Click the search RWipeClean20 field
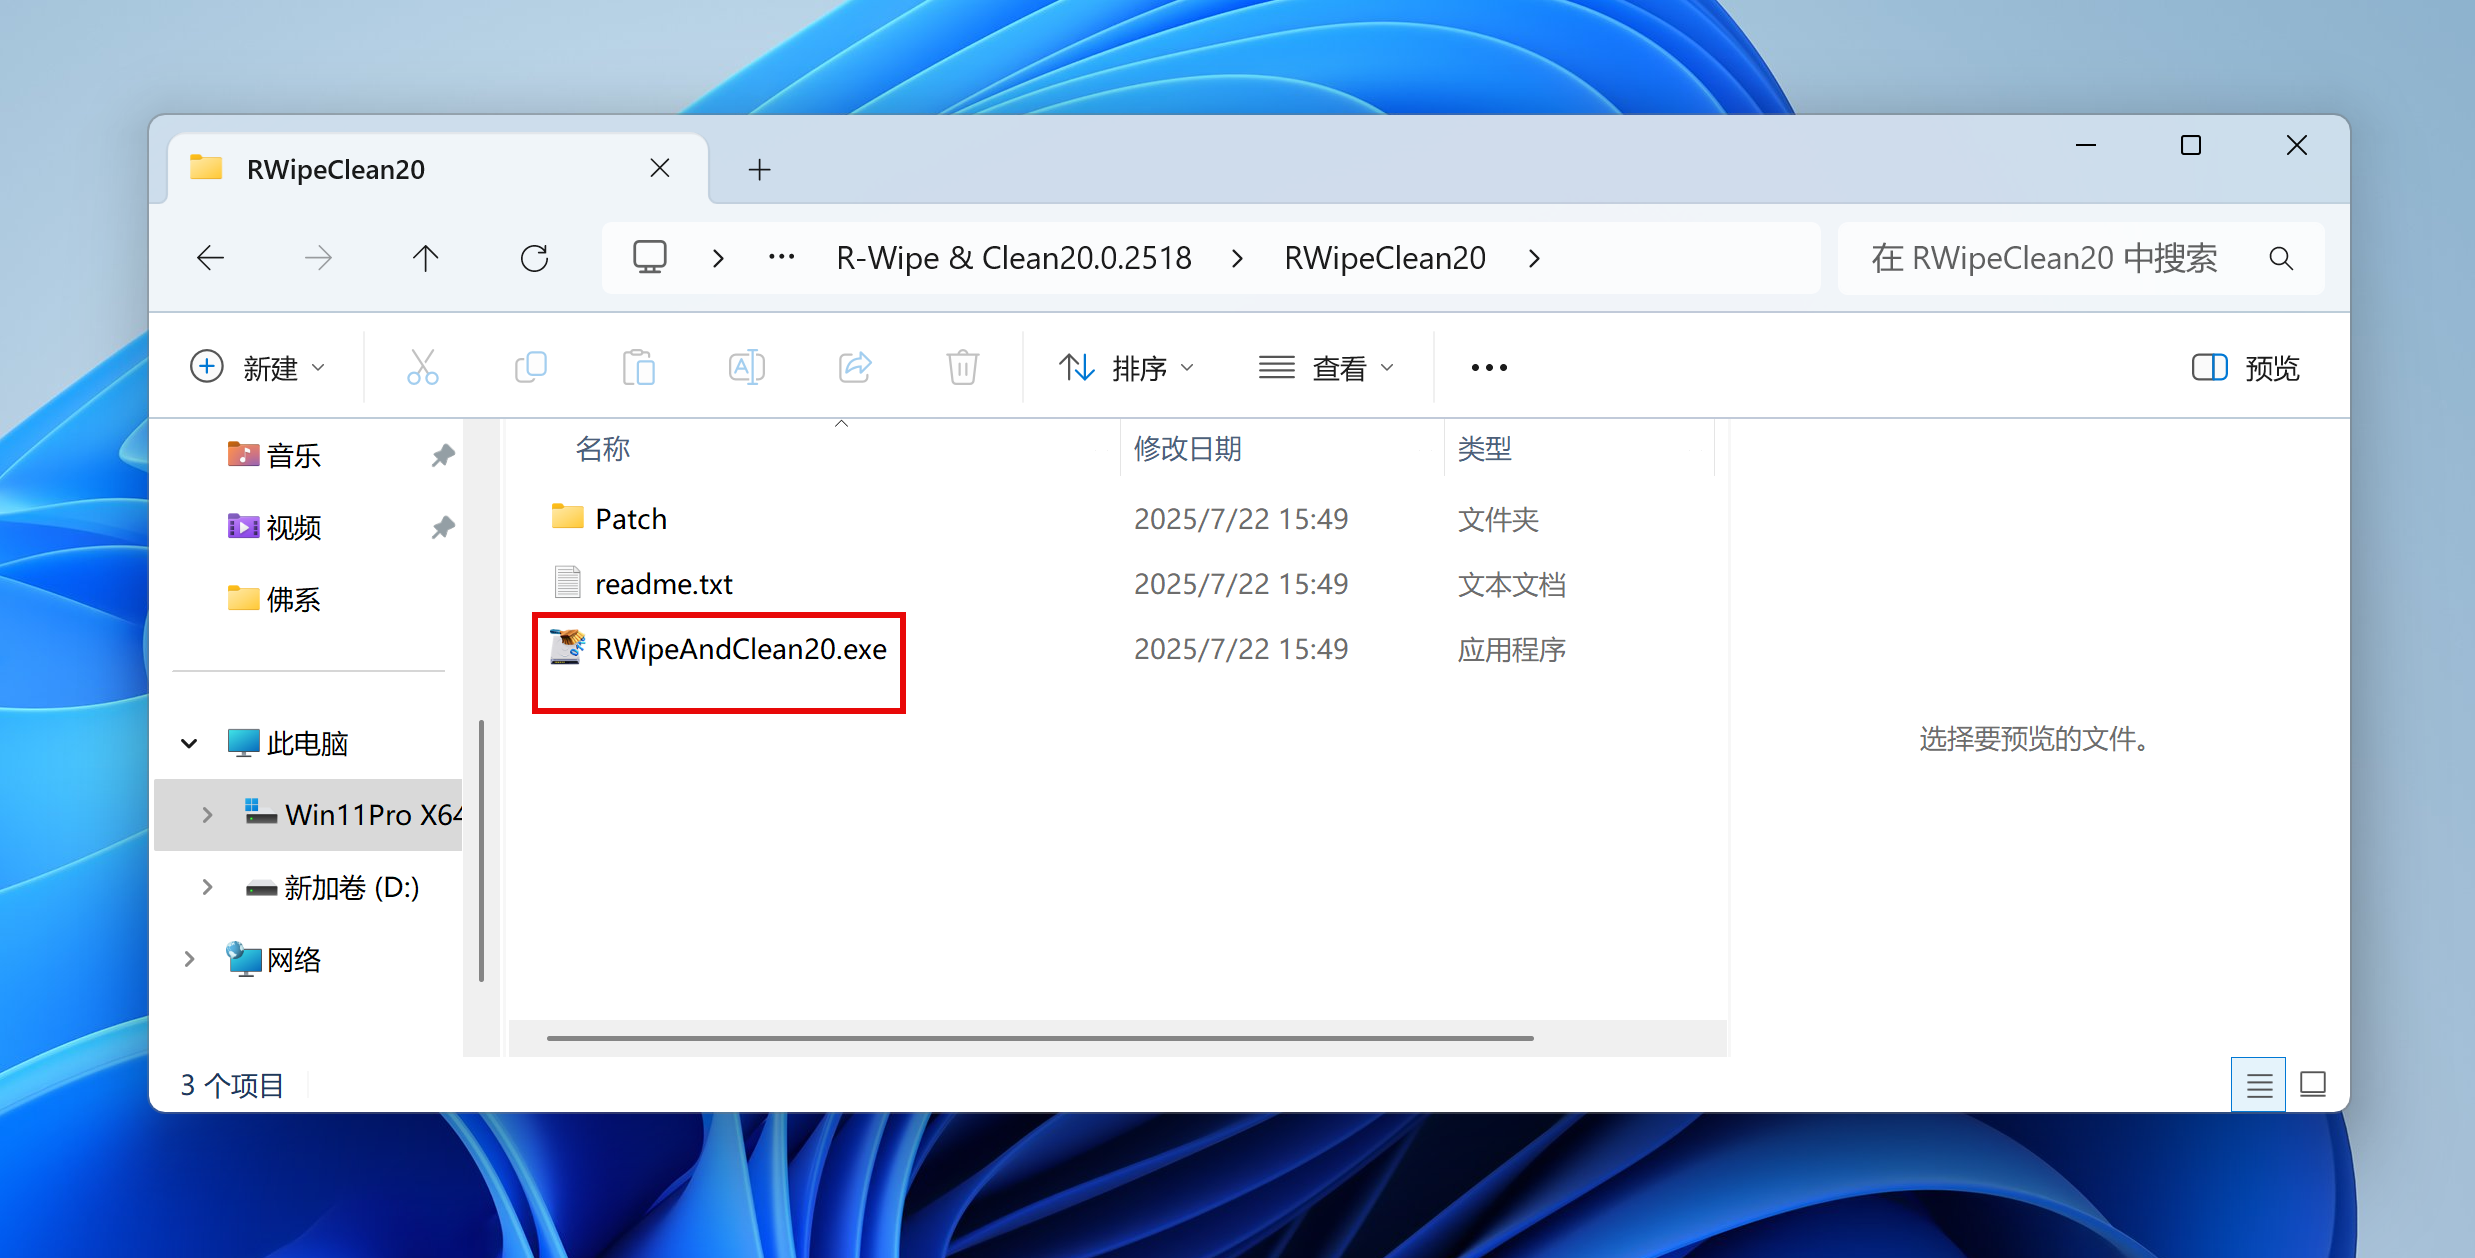This screenshot has width=2475, height=1258. (2044, 259)
